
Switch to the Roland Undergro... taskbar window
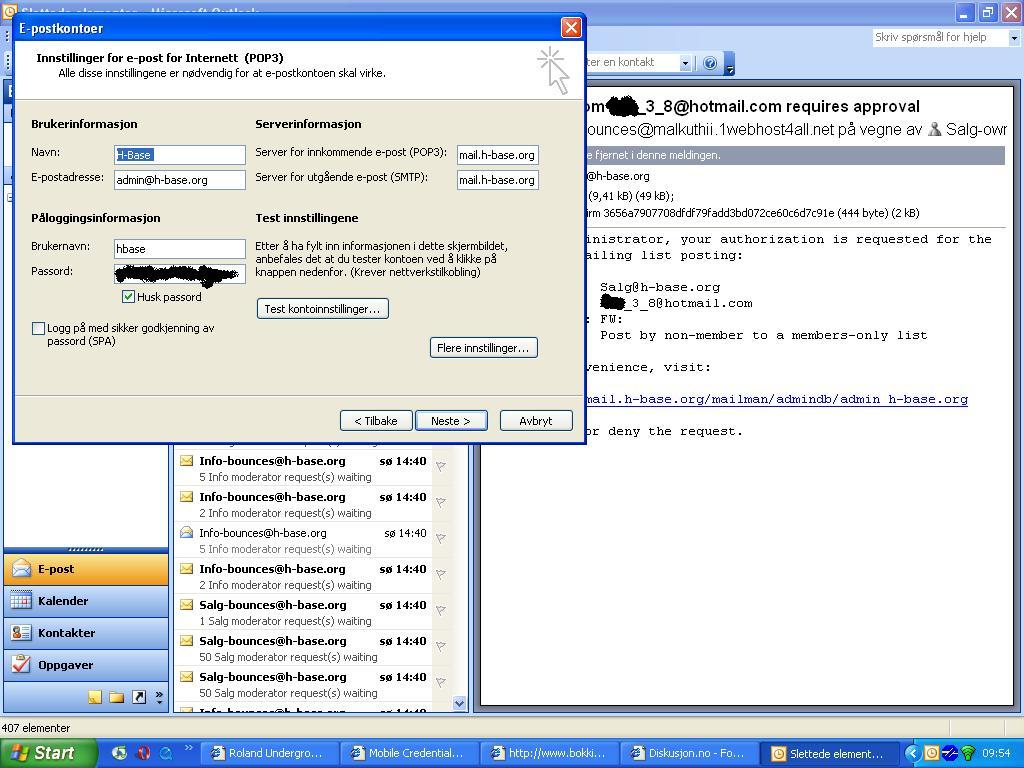tap(268, 753)
